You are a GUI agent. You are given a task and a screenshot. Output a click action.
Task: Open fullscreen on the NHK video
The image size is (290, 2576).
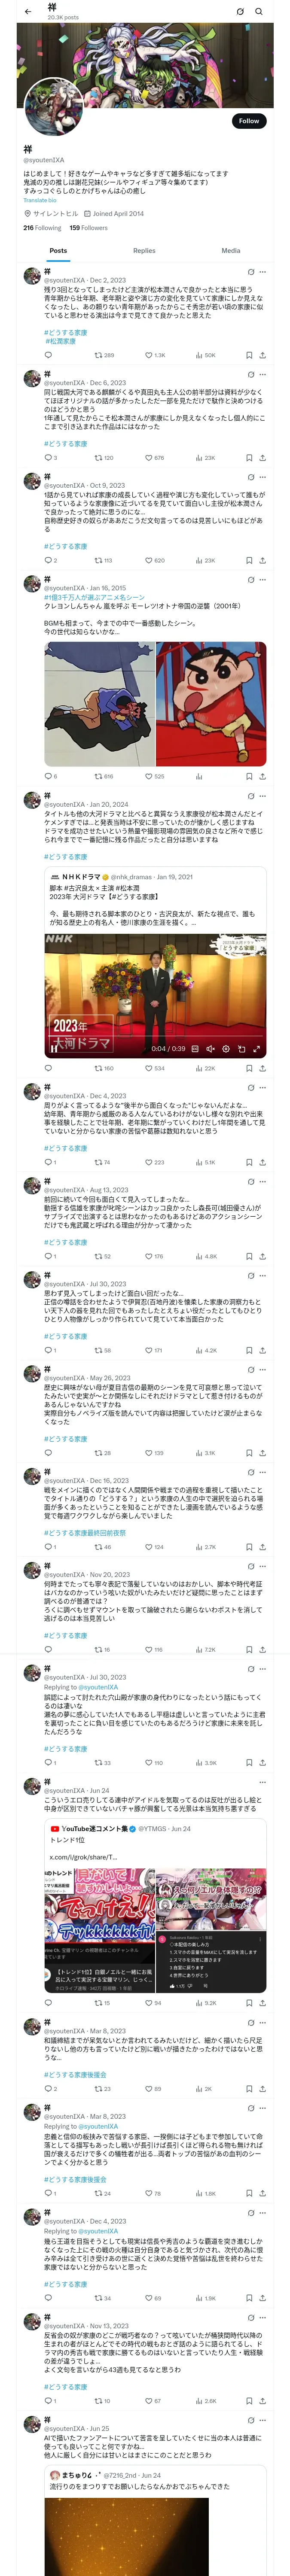pos(257,1049)
